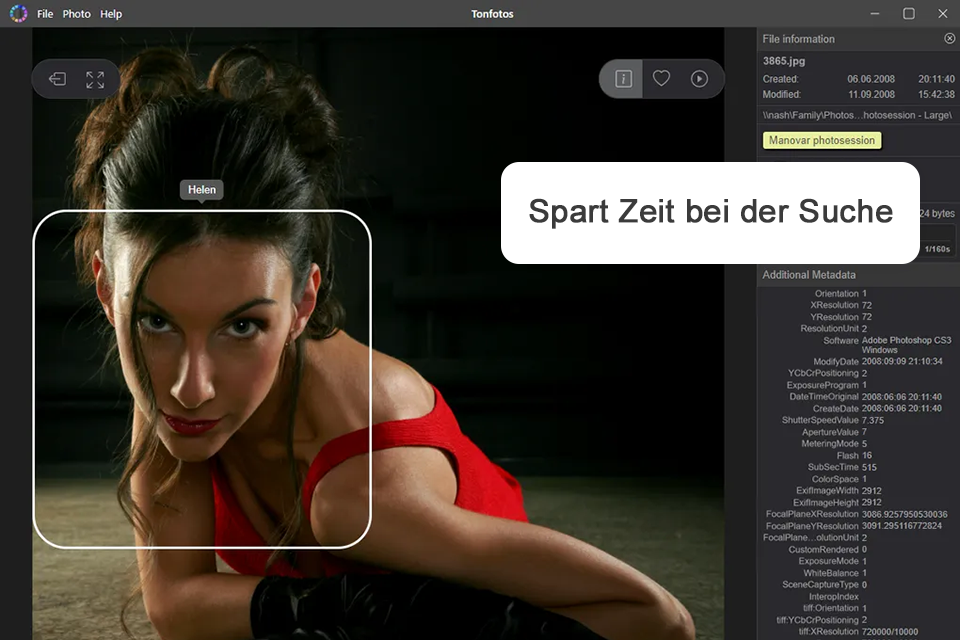The image size is (960, 640).
Task: Open the Photo menu
Action: point(77,13)
